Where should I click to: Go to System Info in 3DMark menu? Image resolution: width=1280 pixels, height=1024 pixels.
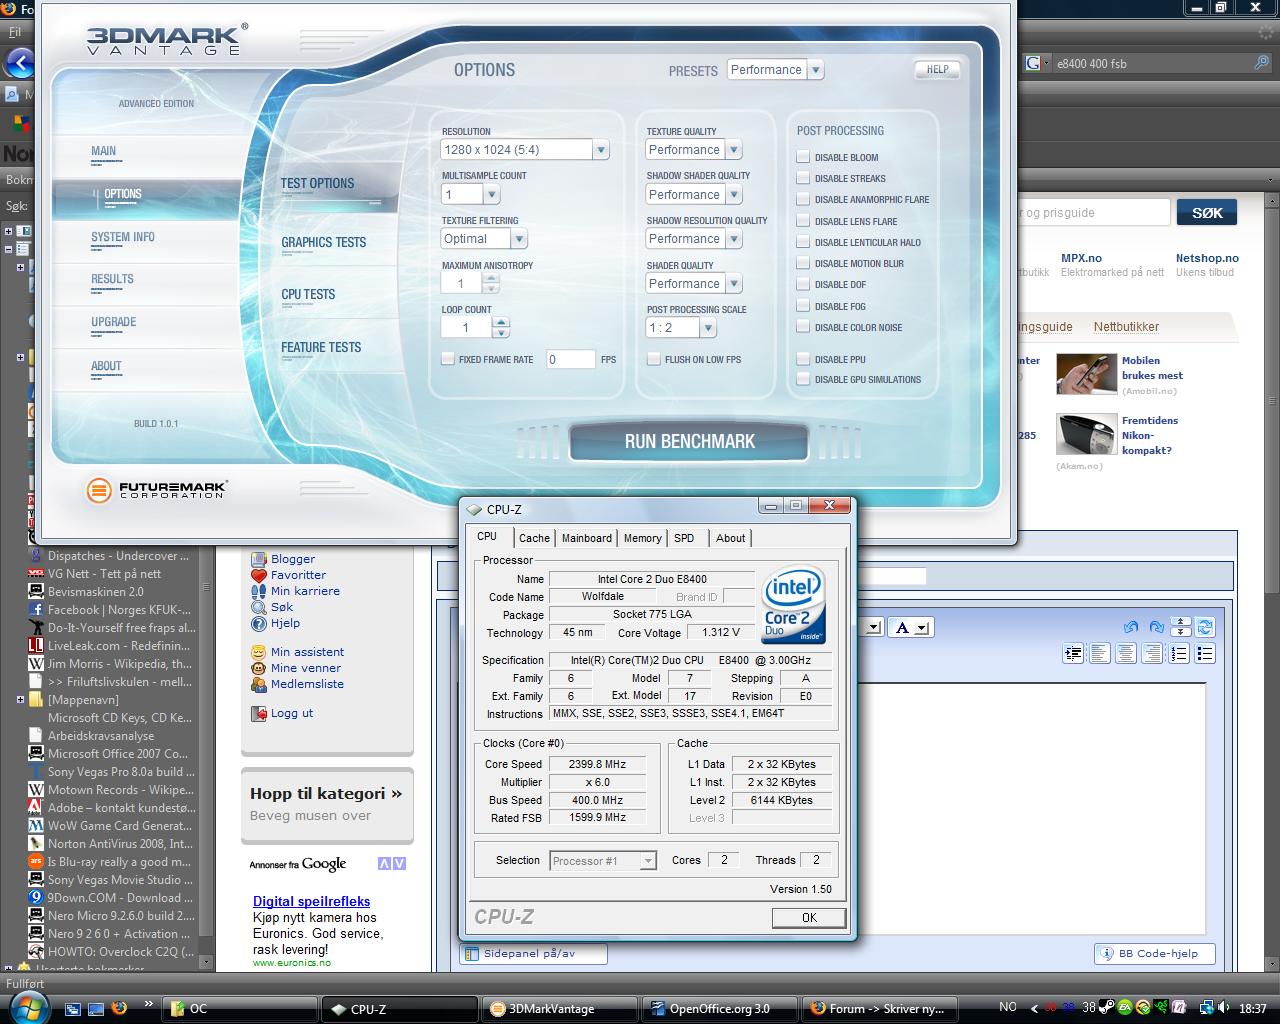[x=123, y=237]
